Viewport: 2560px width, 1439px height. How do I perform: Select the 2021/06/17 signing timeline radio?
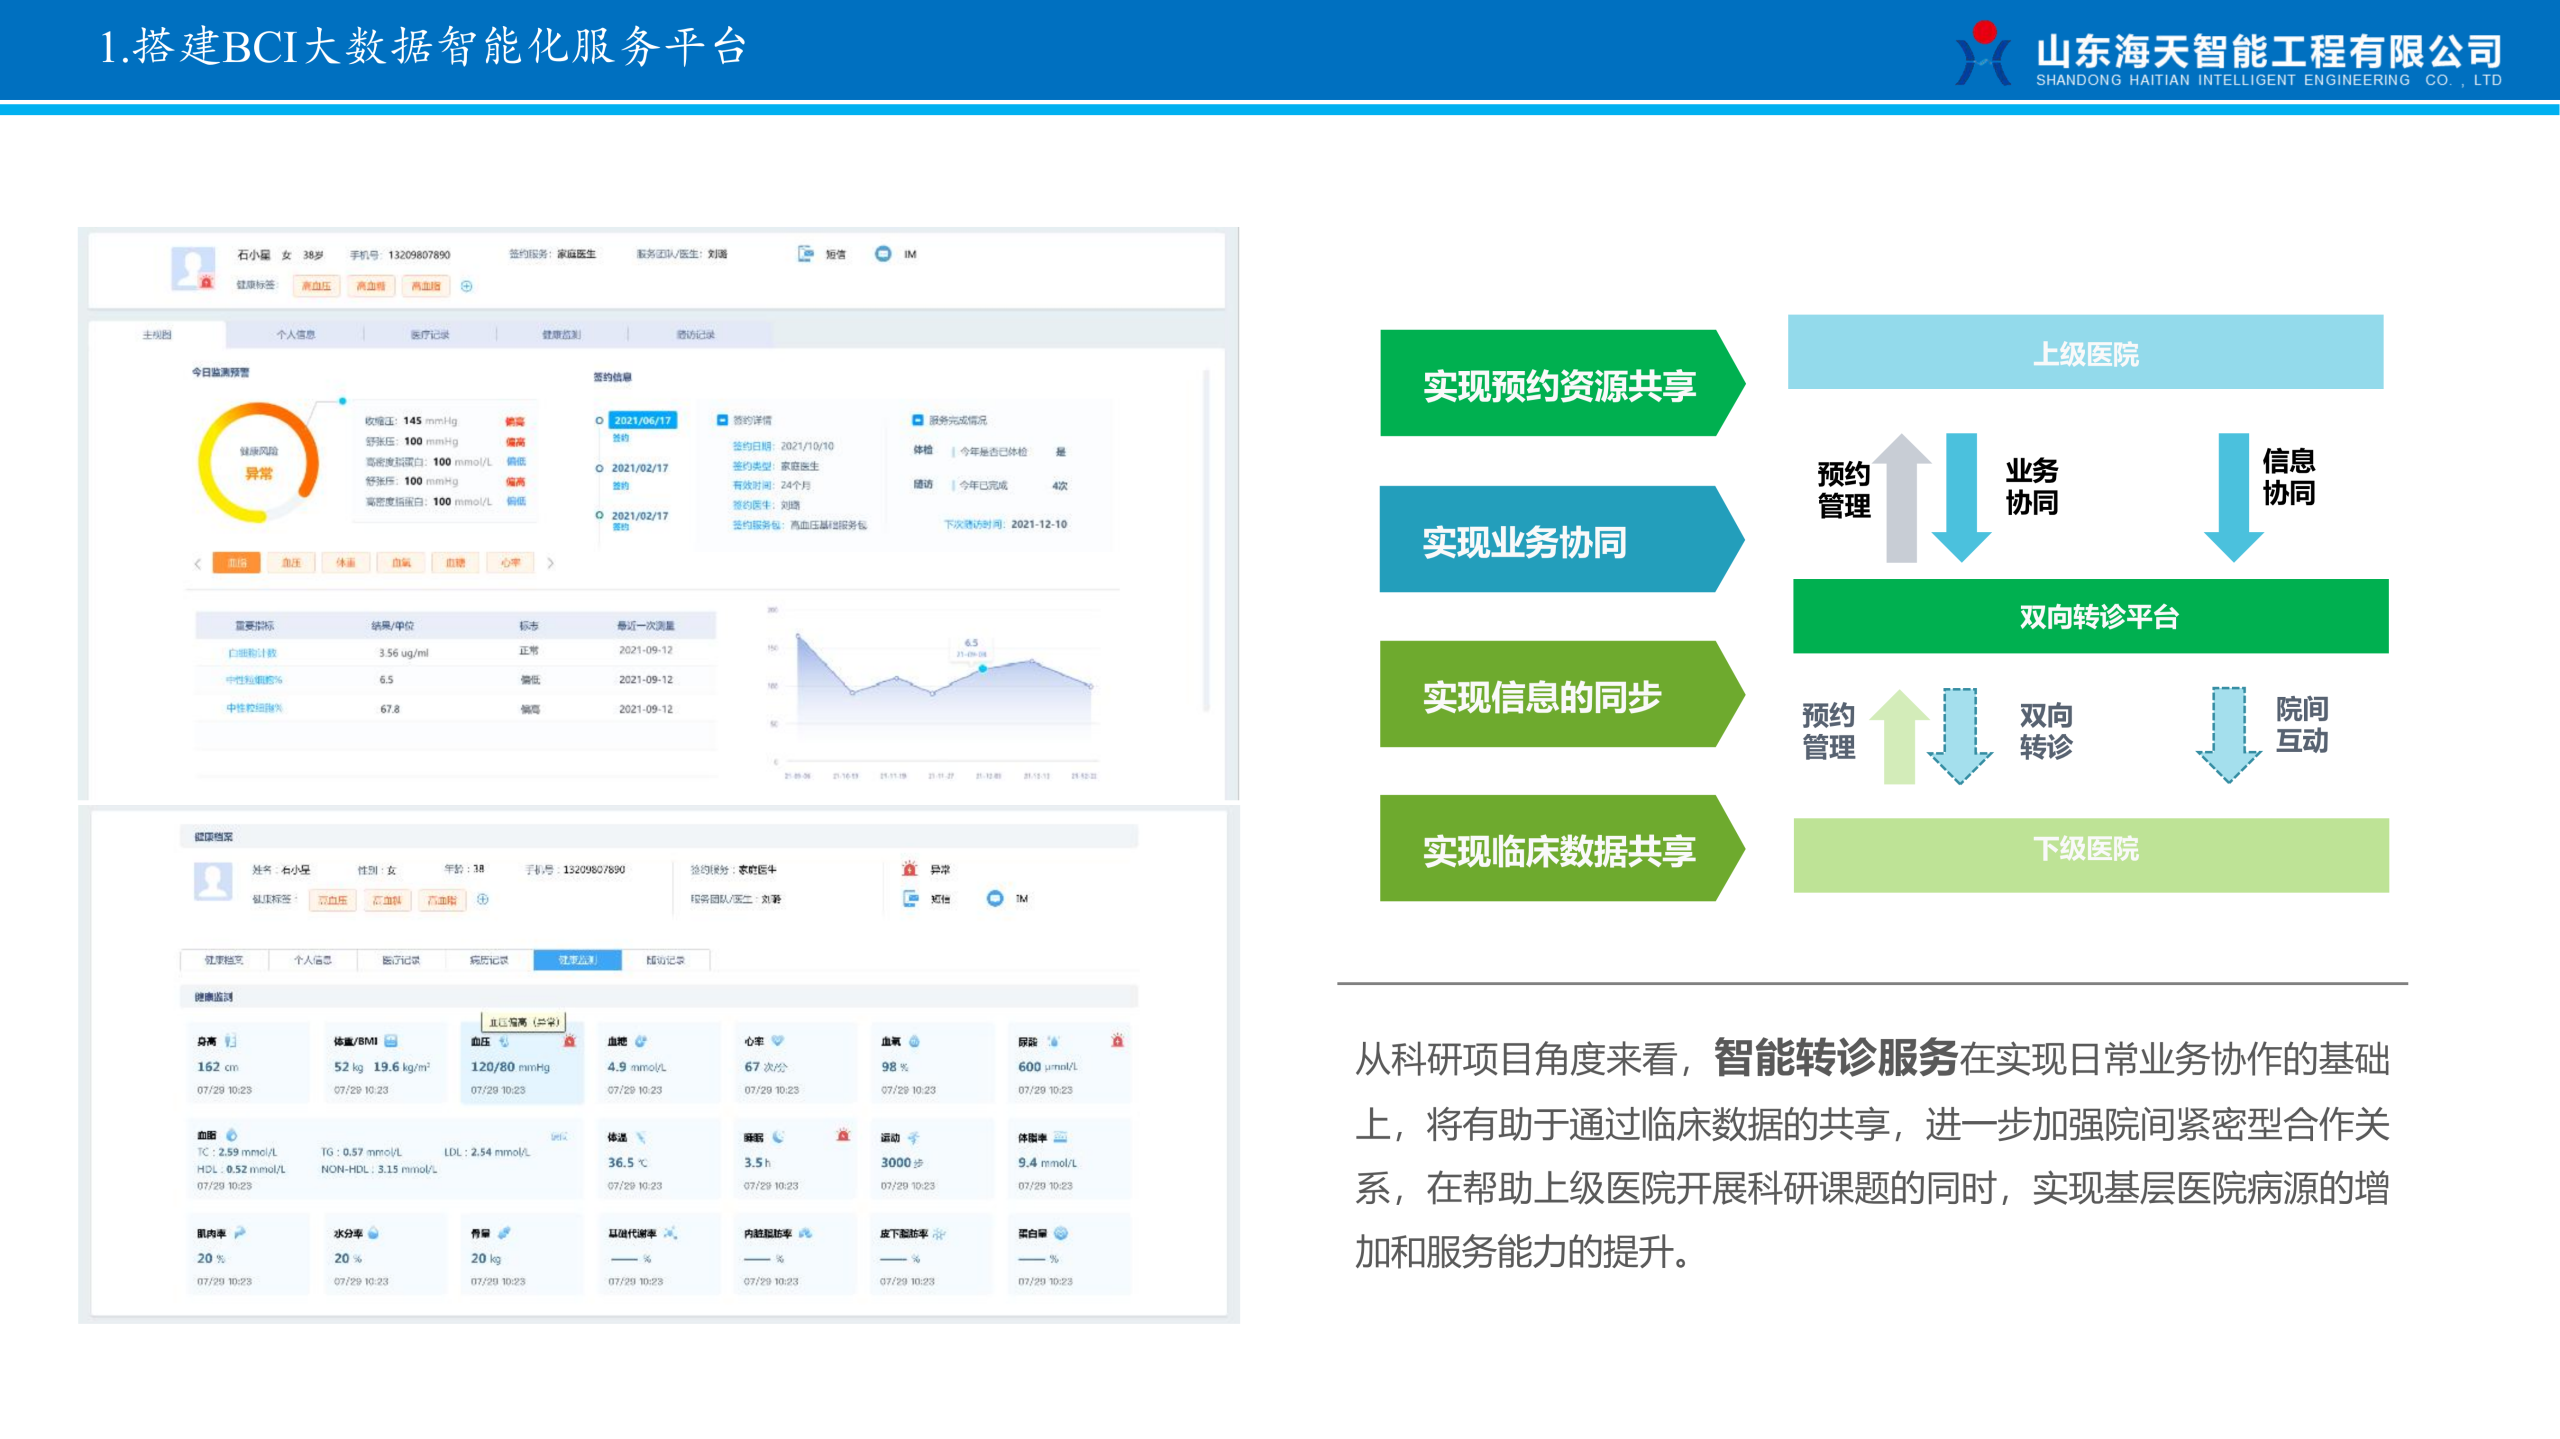[x=599, y=421]
